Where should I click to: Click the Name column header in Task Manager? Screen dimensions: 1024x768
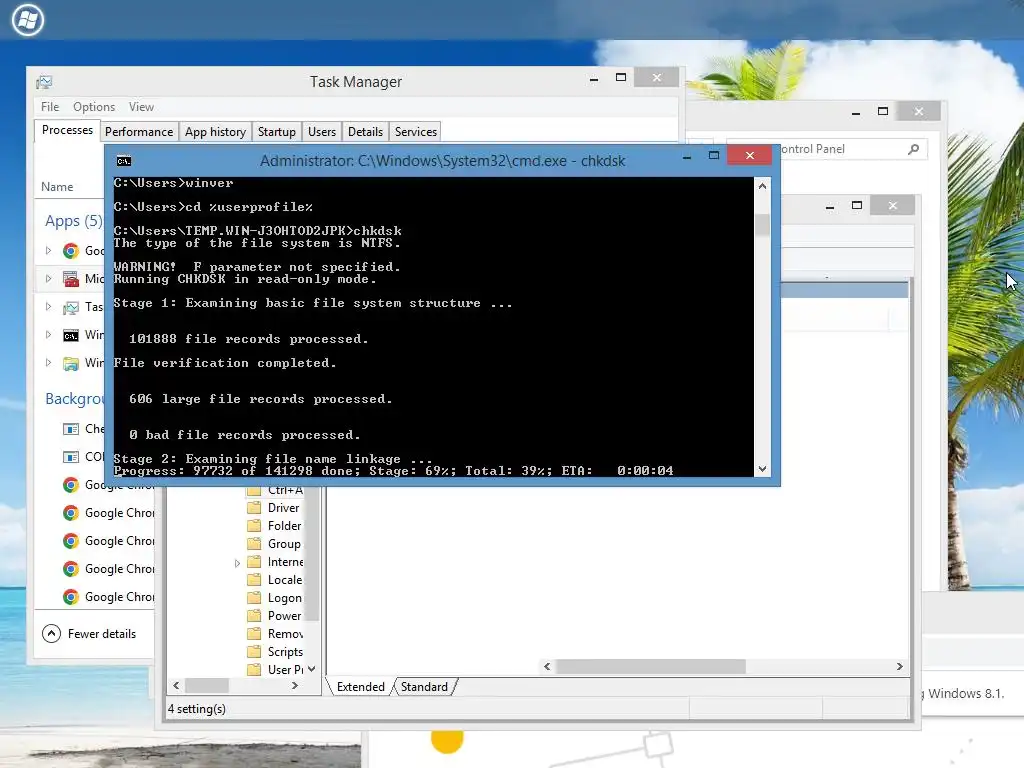[x=57, y=187]
